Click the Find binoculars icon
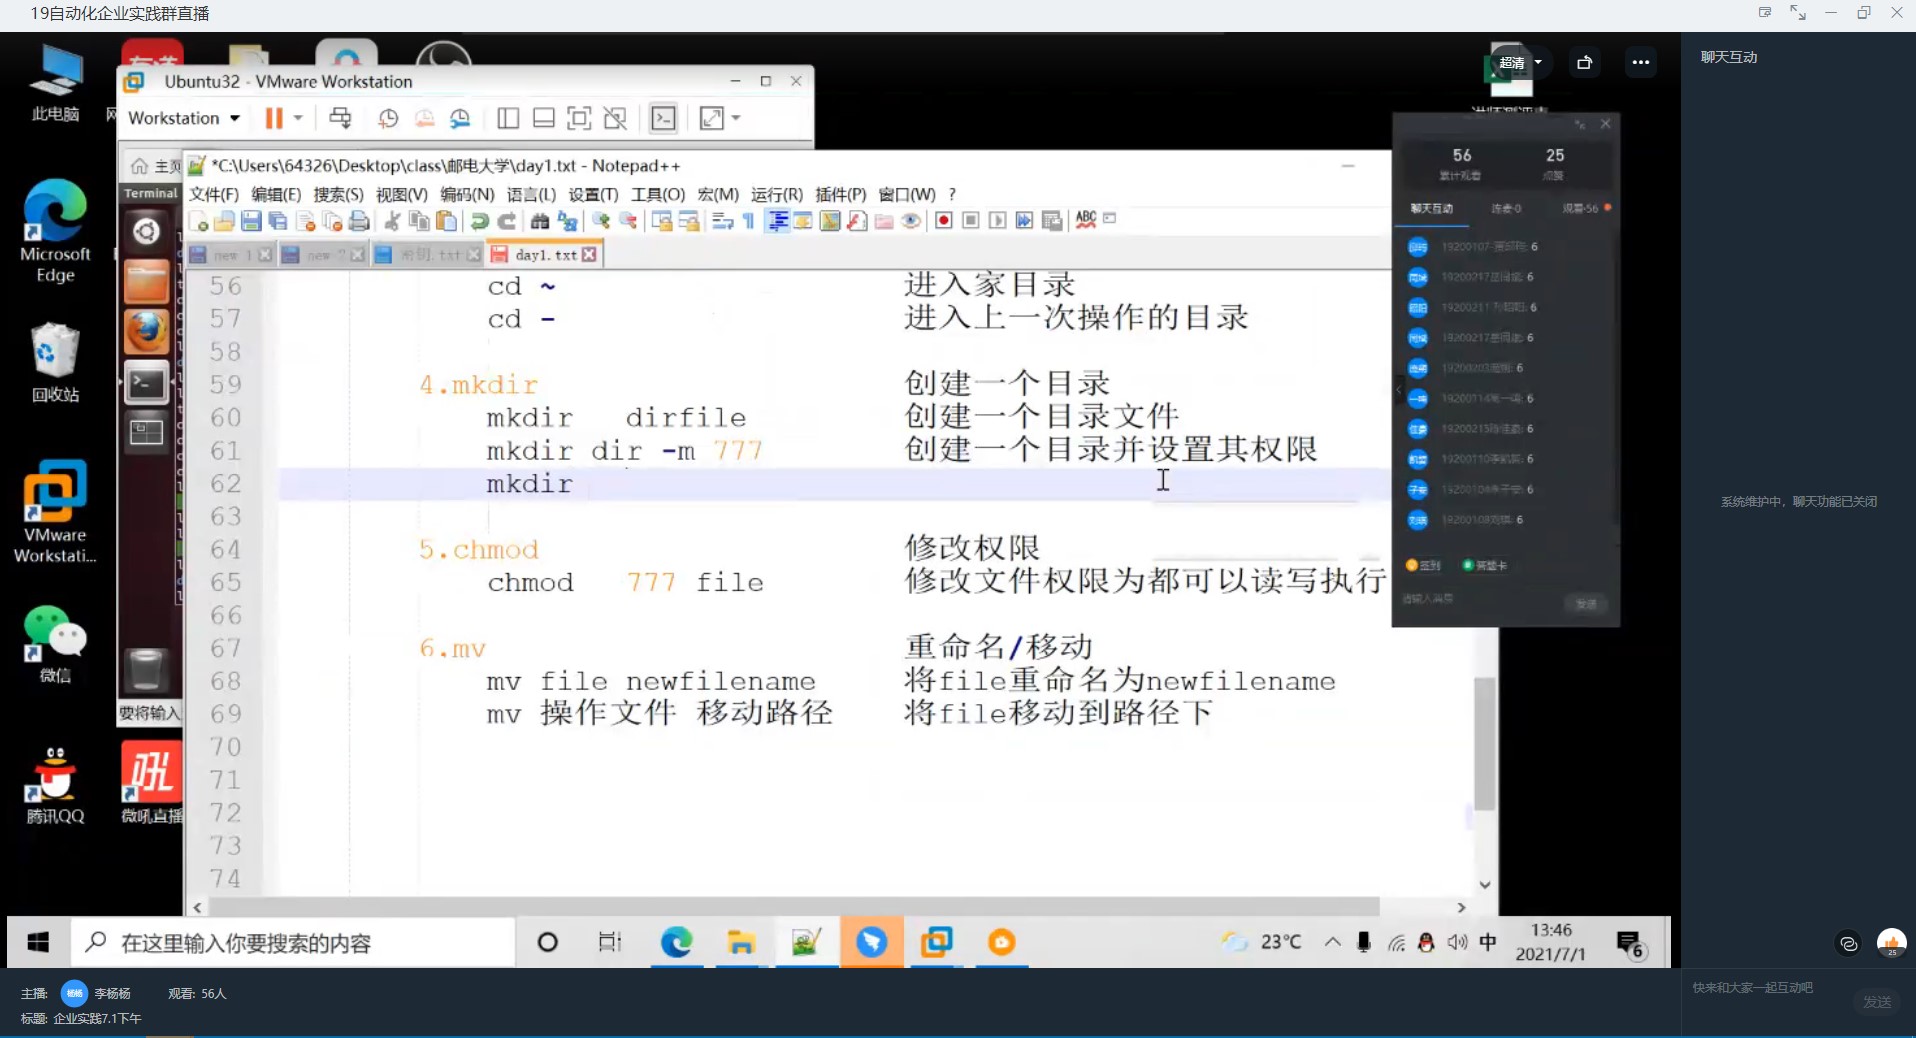This screenshot has width=1916, height=1038. 540,221
